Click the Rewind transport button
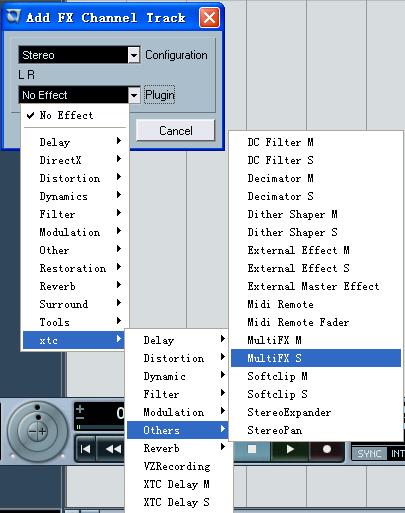Viewport: 405px width, 513px height. [113, 449]
